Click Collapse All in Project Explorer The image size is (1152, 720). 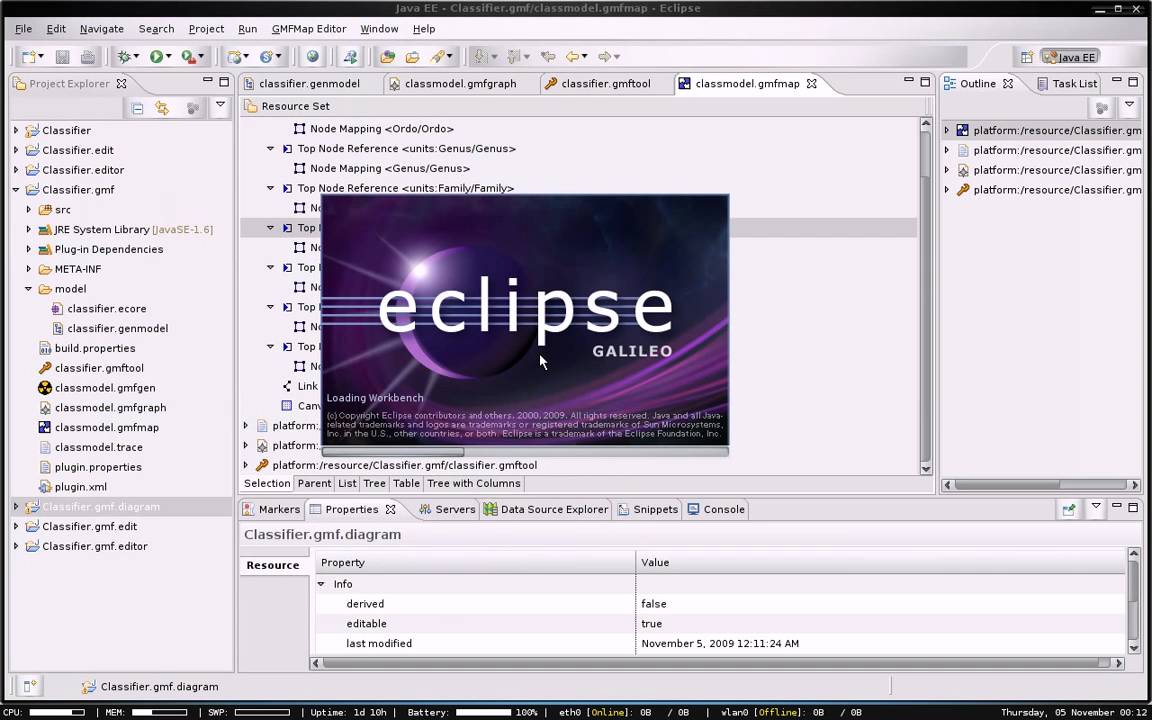137,108
